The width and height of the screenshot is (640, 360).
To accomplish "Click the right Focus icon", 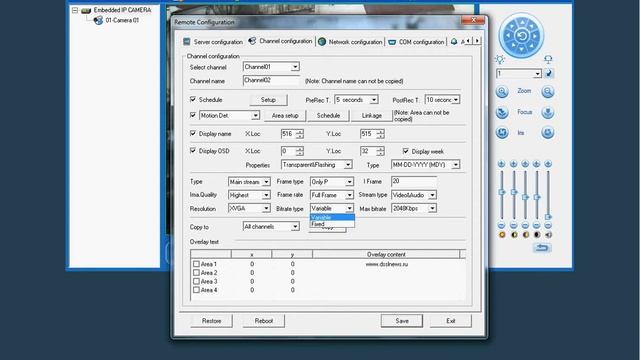I will pos(547,112).
